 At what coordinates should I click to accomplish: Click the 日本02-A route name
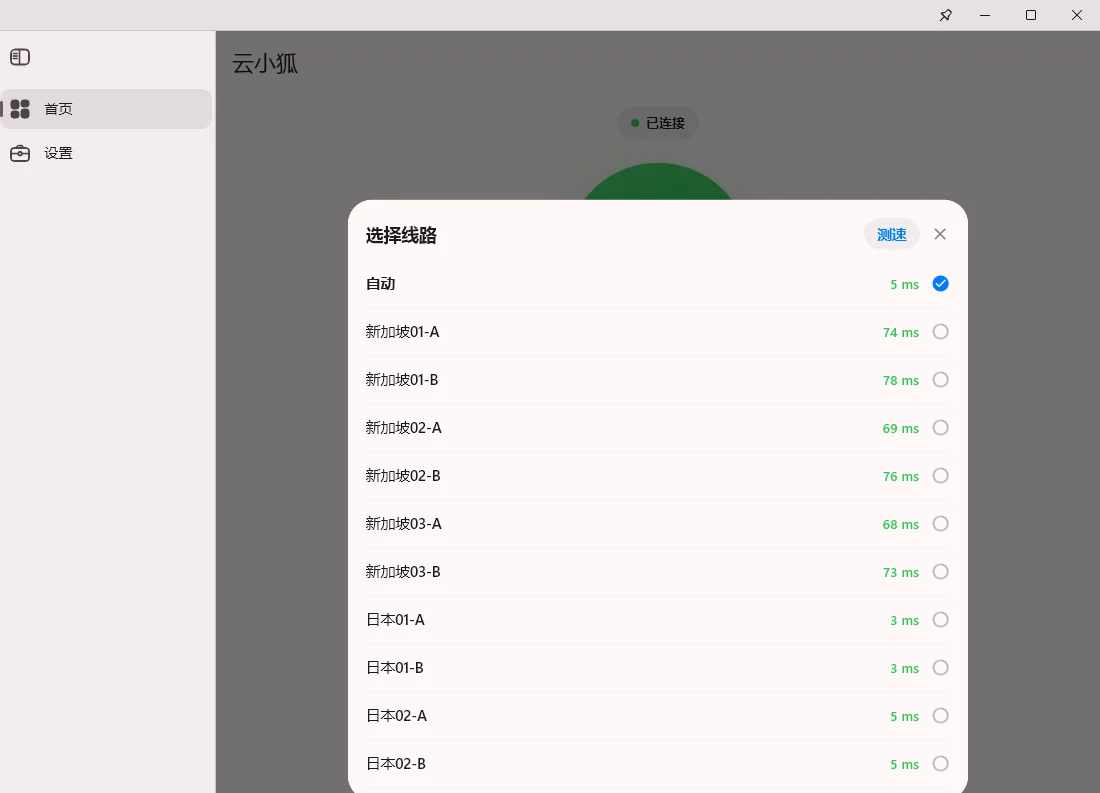(x=396, y=716)
